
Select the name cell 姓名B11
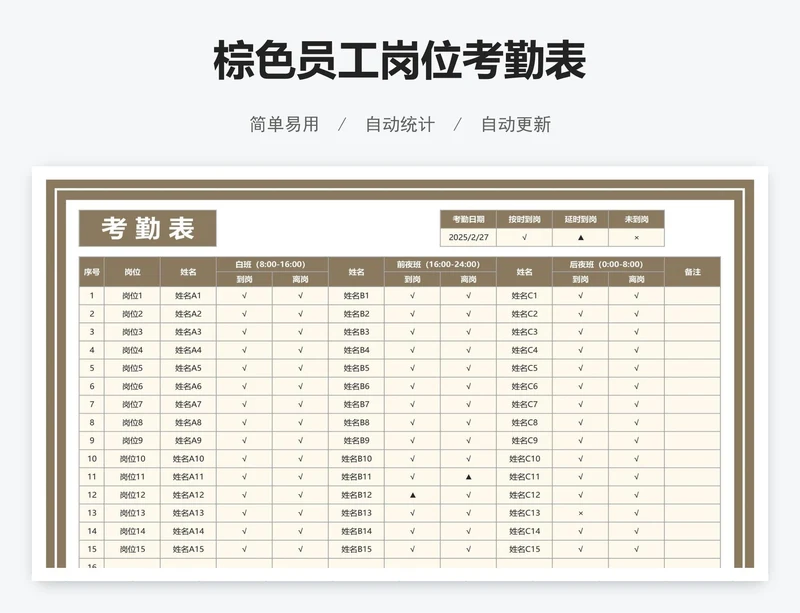coord(356,477)
